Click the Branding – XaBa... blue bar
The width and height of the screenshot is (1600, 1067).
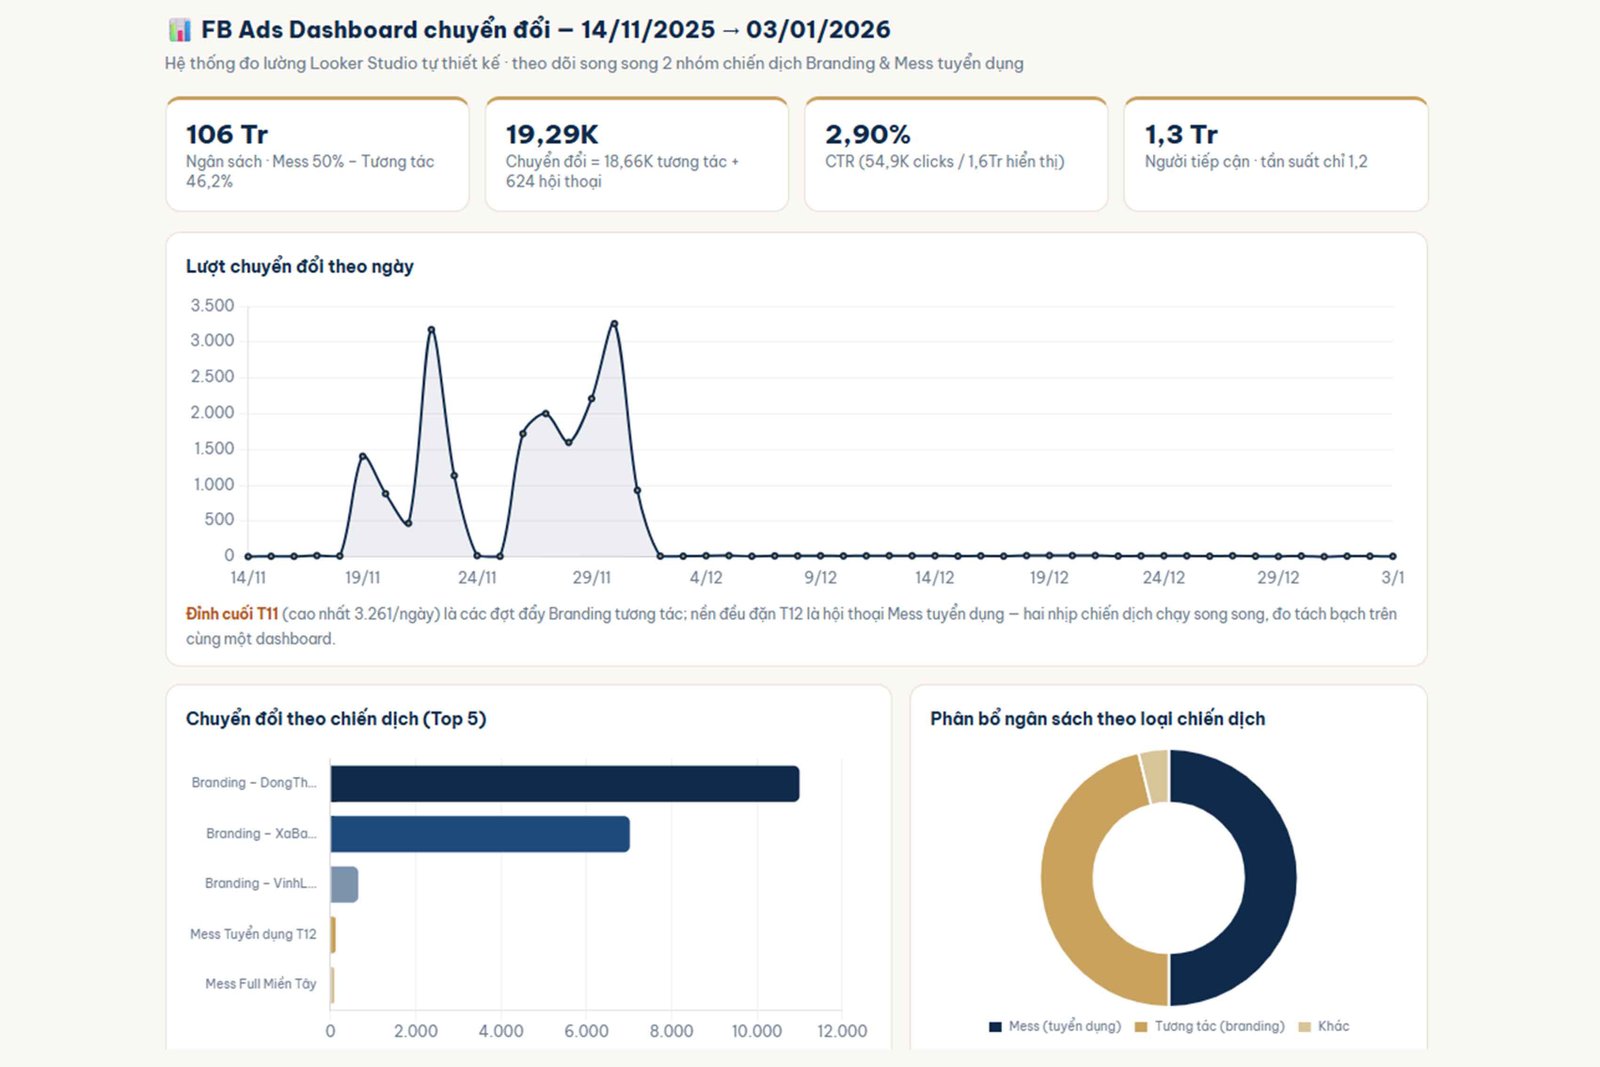(480, 834)
